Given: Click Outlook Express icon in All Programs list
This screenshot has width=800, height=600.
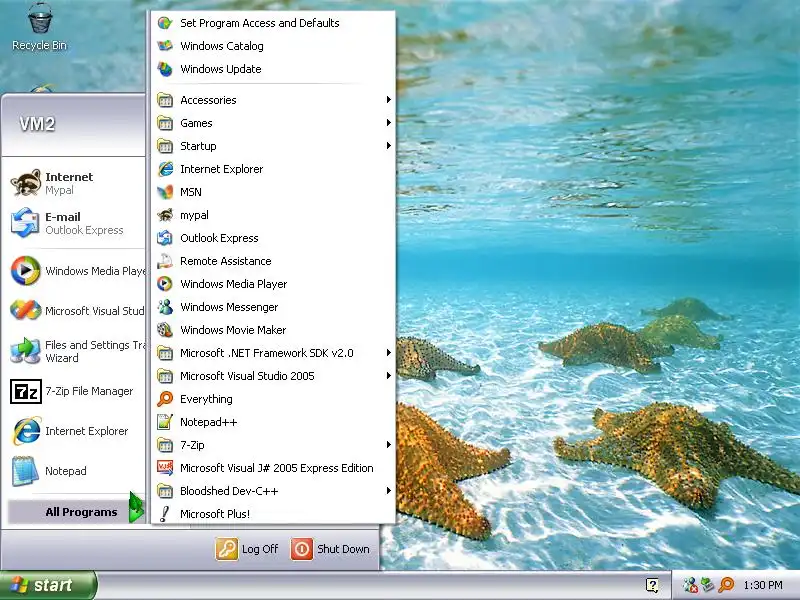Looking at the screenshot, I should [165, 238].
